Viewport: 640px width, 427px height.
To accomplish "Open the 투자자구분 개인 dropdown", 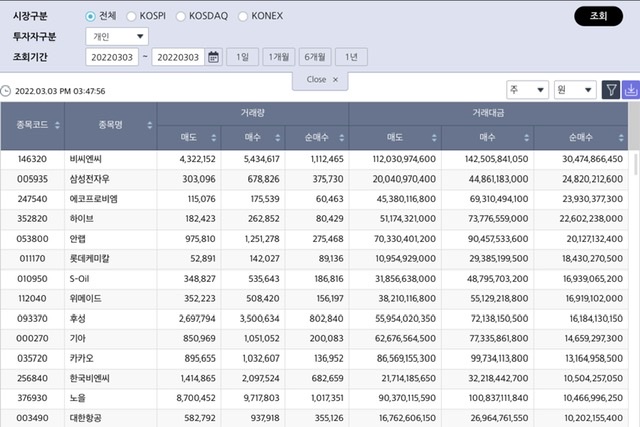I will pyautogui.click(x=116, y=36).
